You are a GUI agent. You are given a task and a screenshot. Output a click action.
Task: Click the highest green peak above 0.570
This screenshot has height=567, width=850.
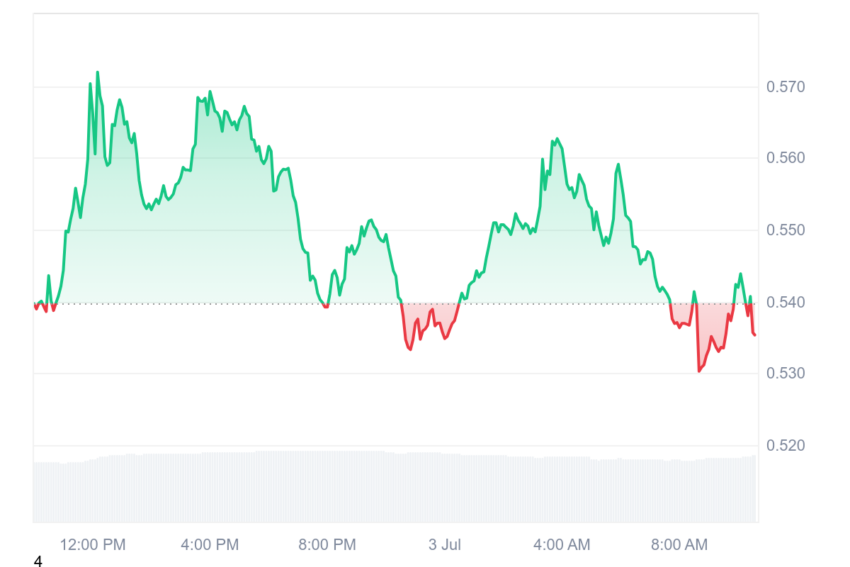pos(98,73)
